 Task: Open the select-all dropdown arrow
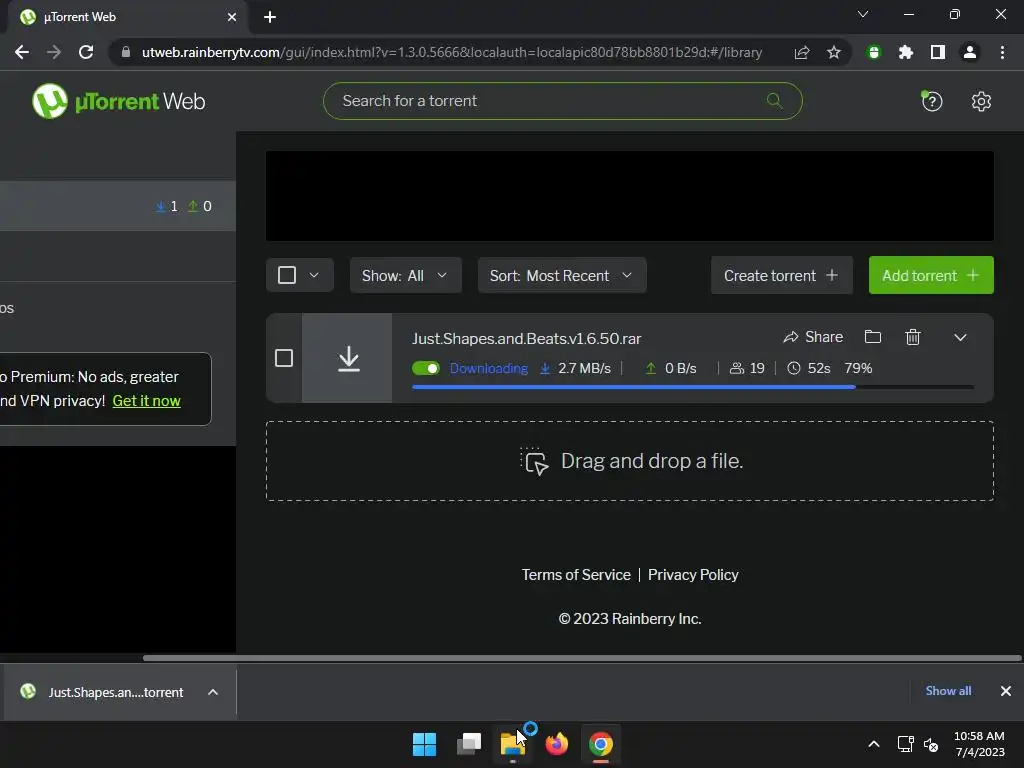(x=314, y=275)
